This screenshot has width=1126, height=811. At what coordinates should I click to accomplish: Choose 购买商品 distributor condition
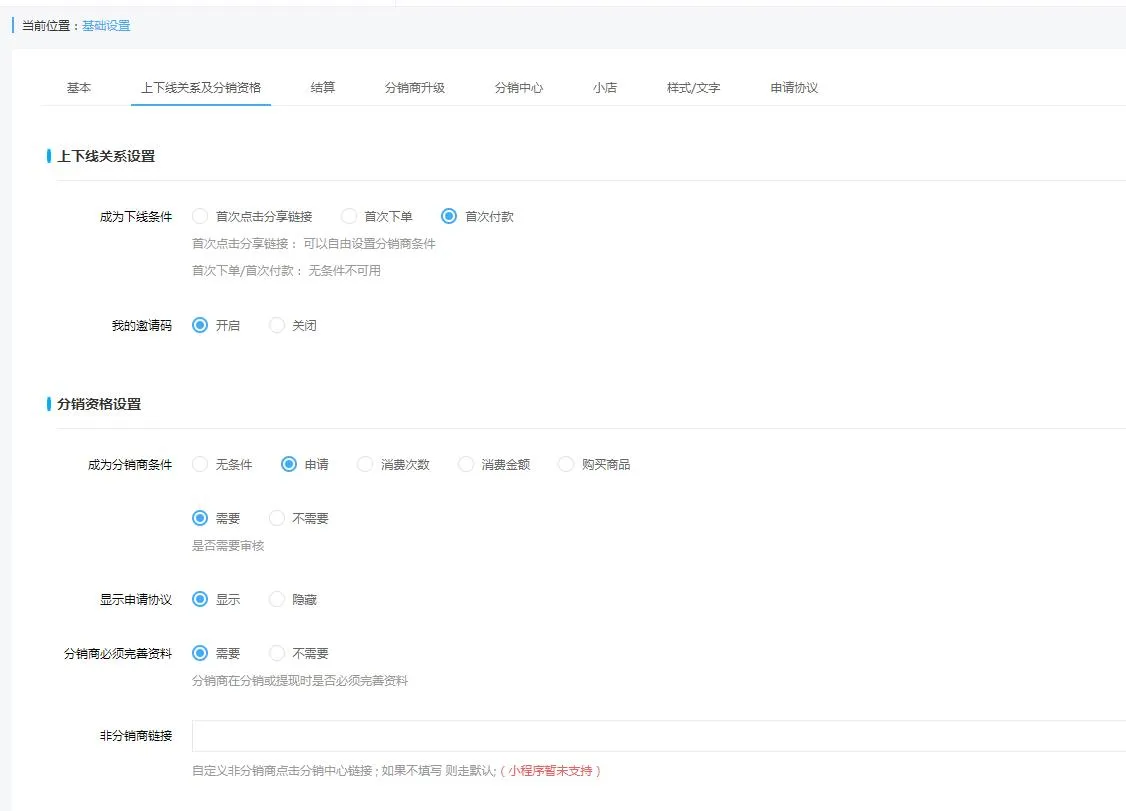(x=566, y=464)
